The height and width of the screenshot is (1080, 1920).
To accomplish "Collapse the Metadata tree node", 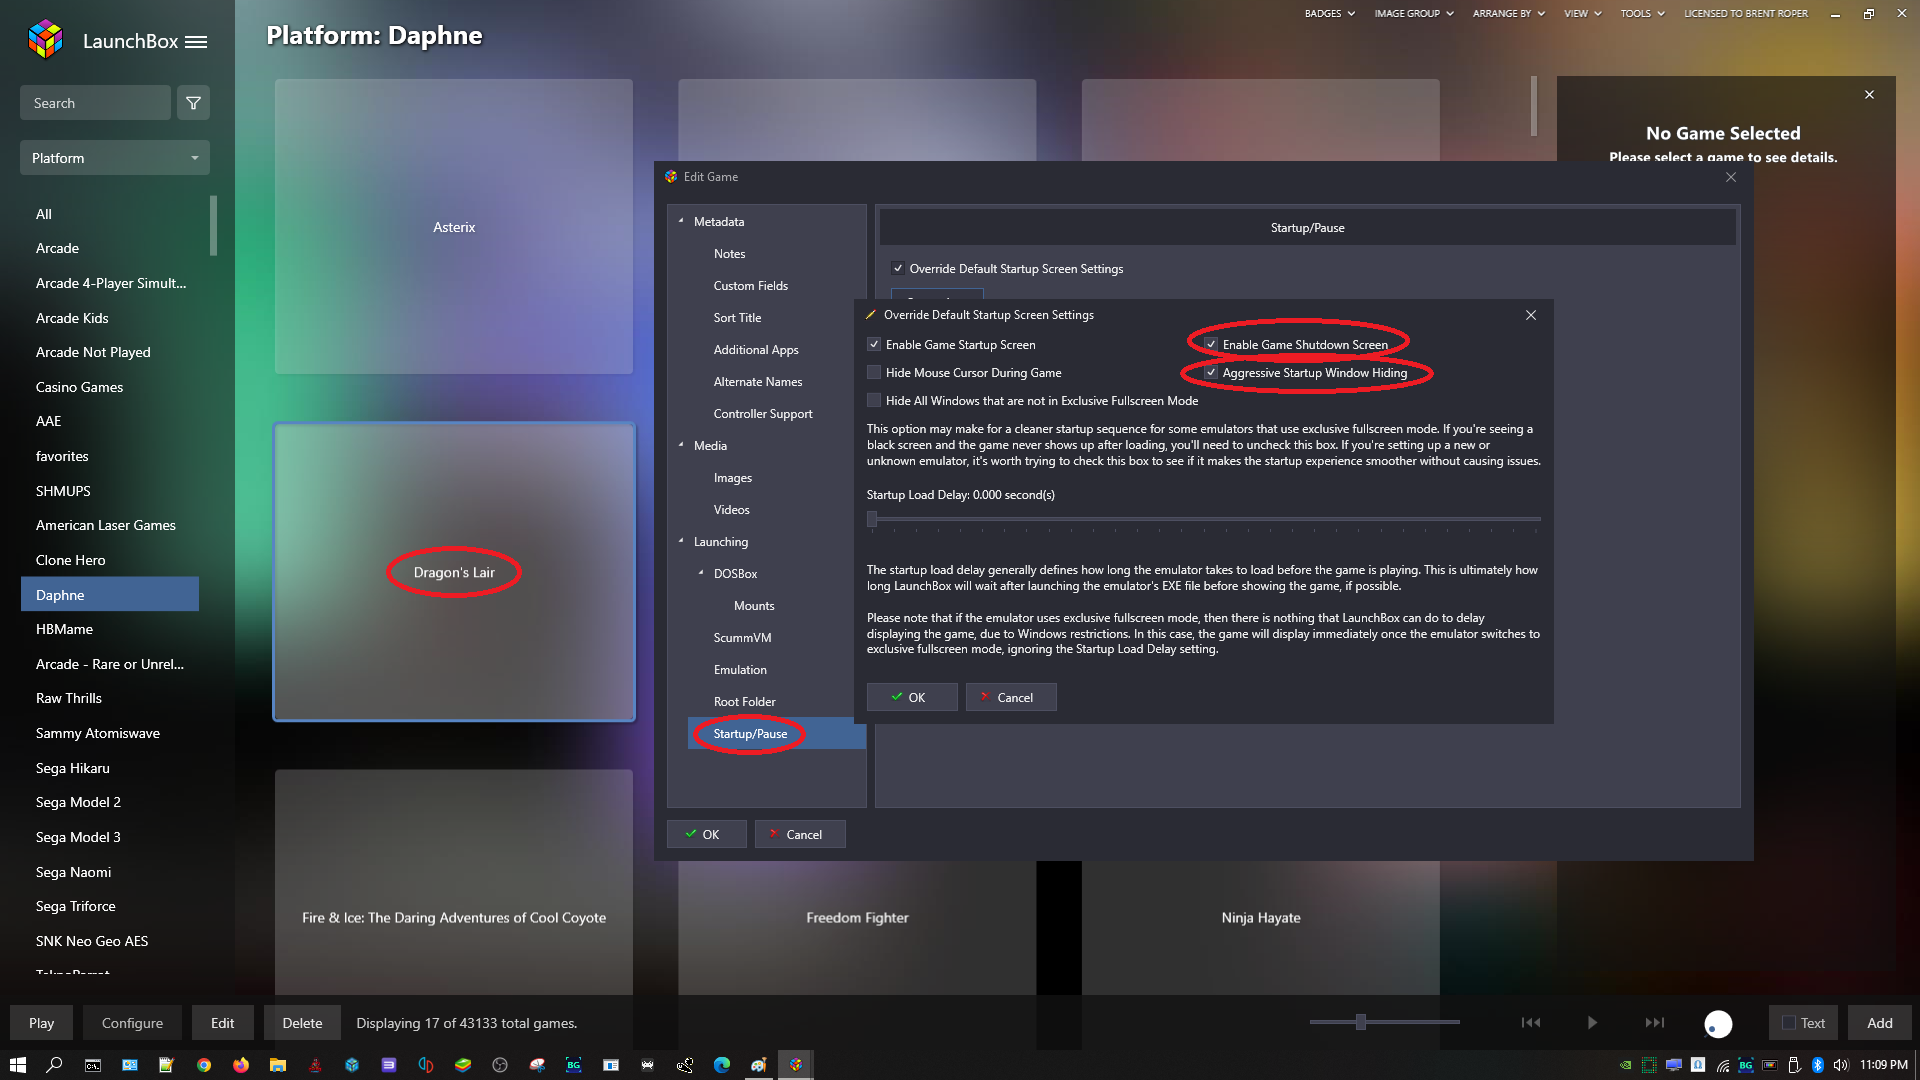I will coord(681,222).
